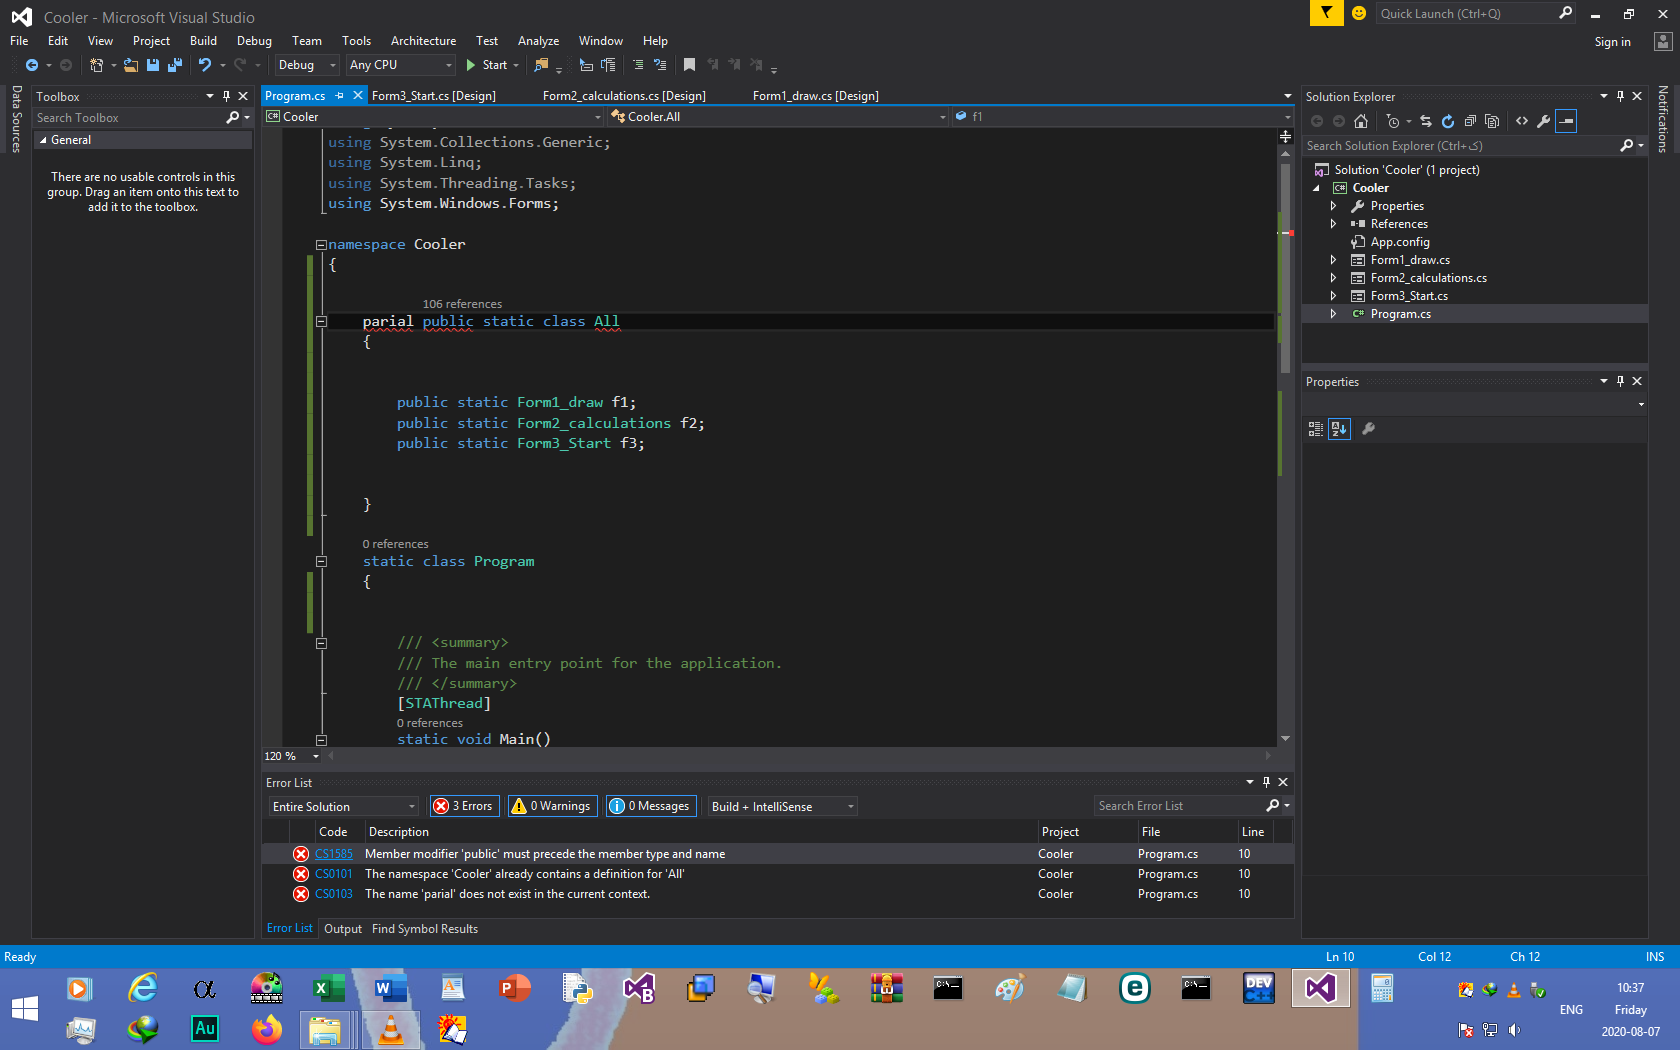Pin the Program.cs tab
The height and width of the screenshot is (1050, 1680).
pyautogui.click(x=340, y=96)
